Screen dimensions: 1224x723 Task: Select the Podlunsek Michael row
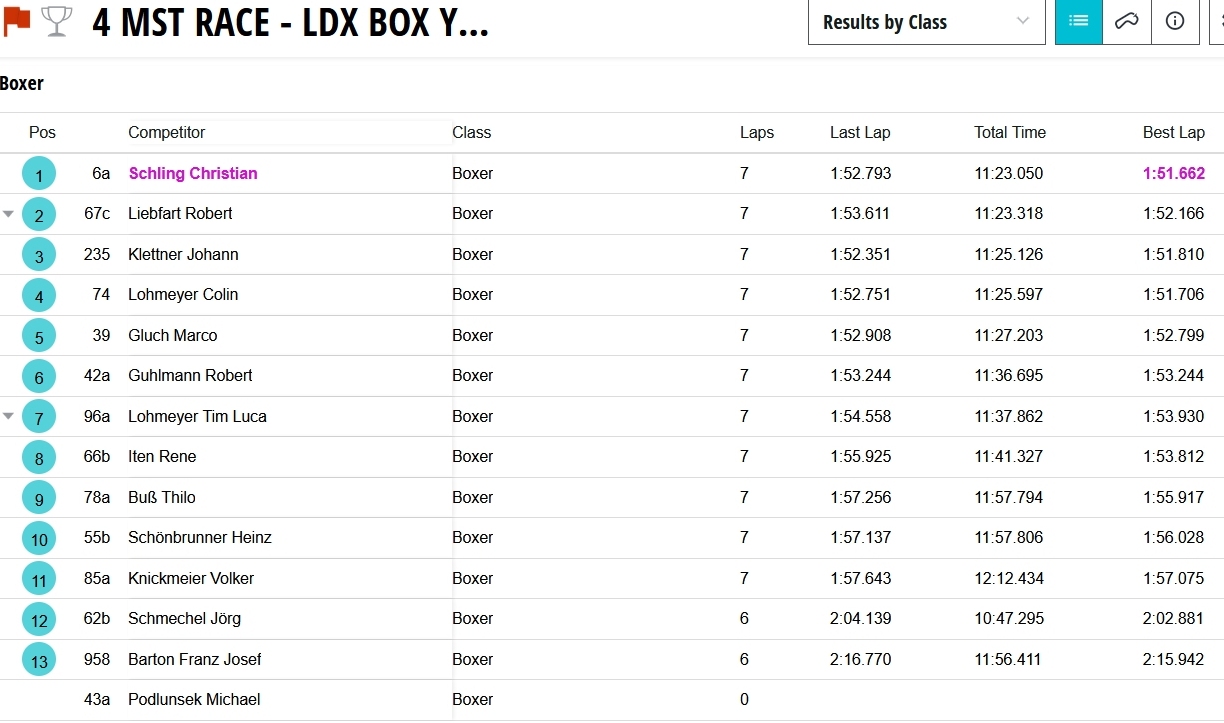click(194, 700)
